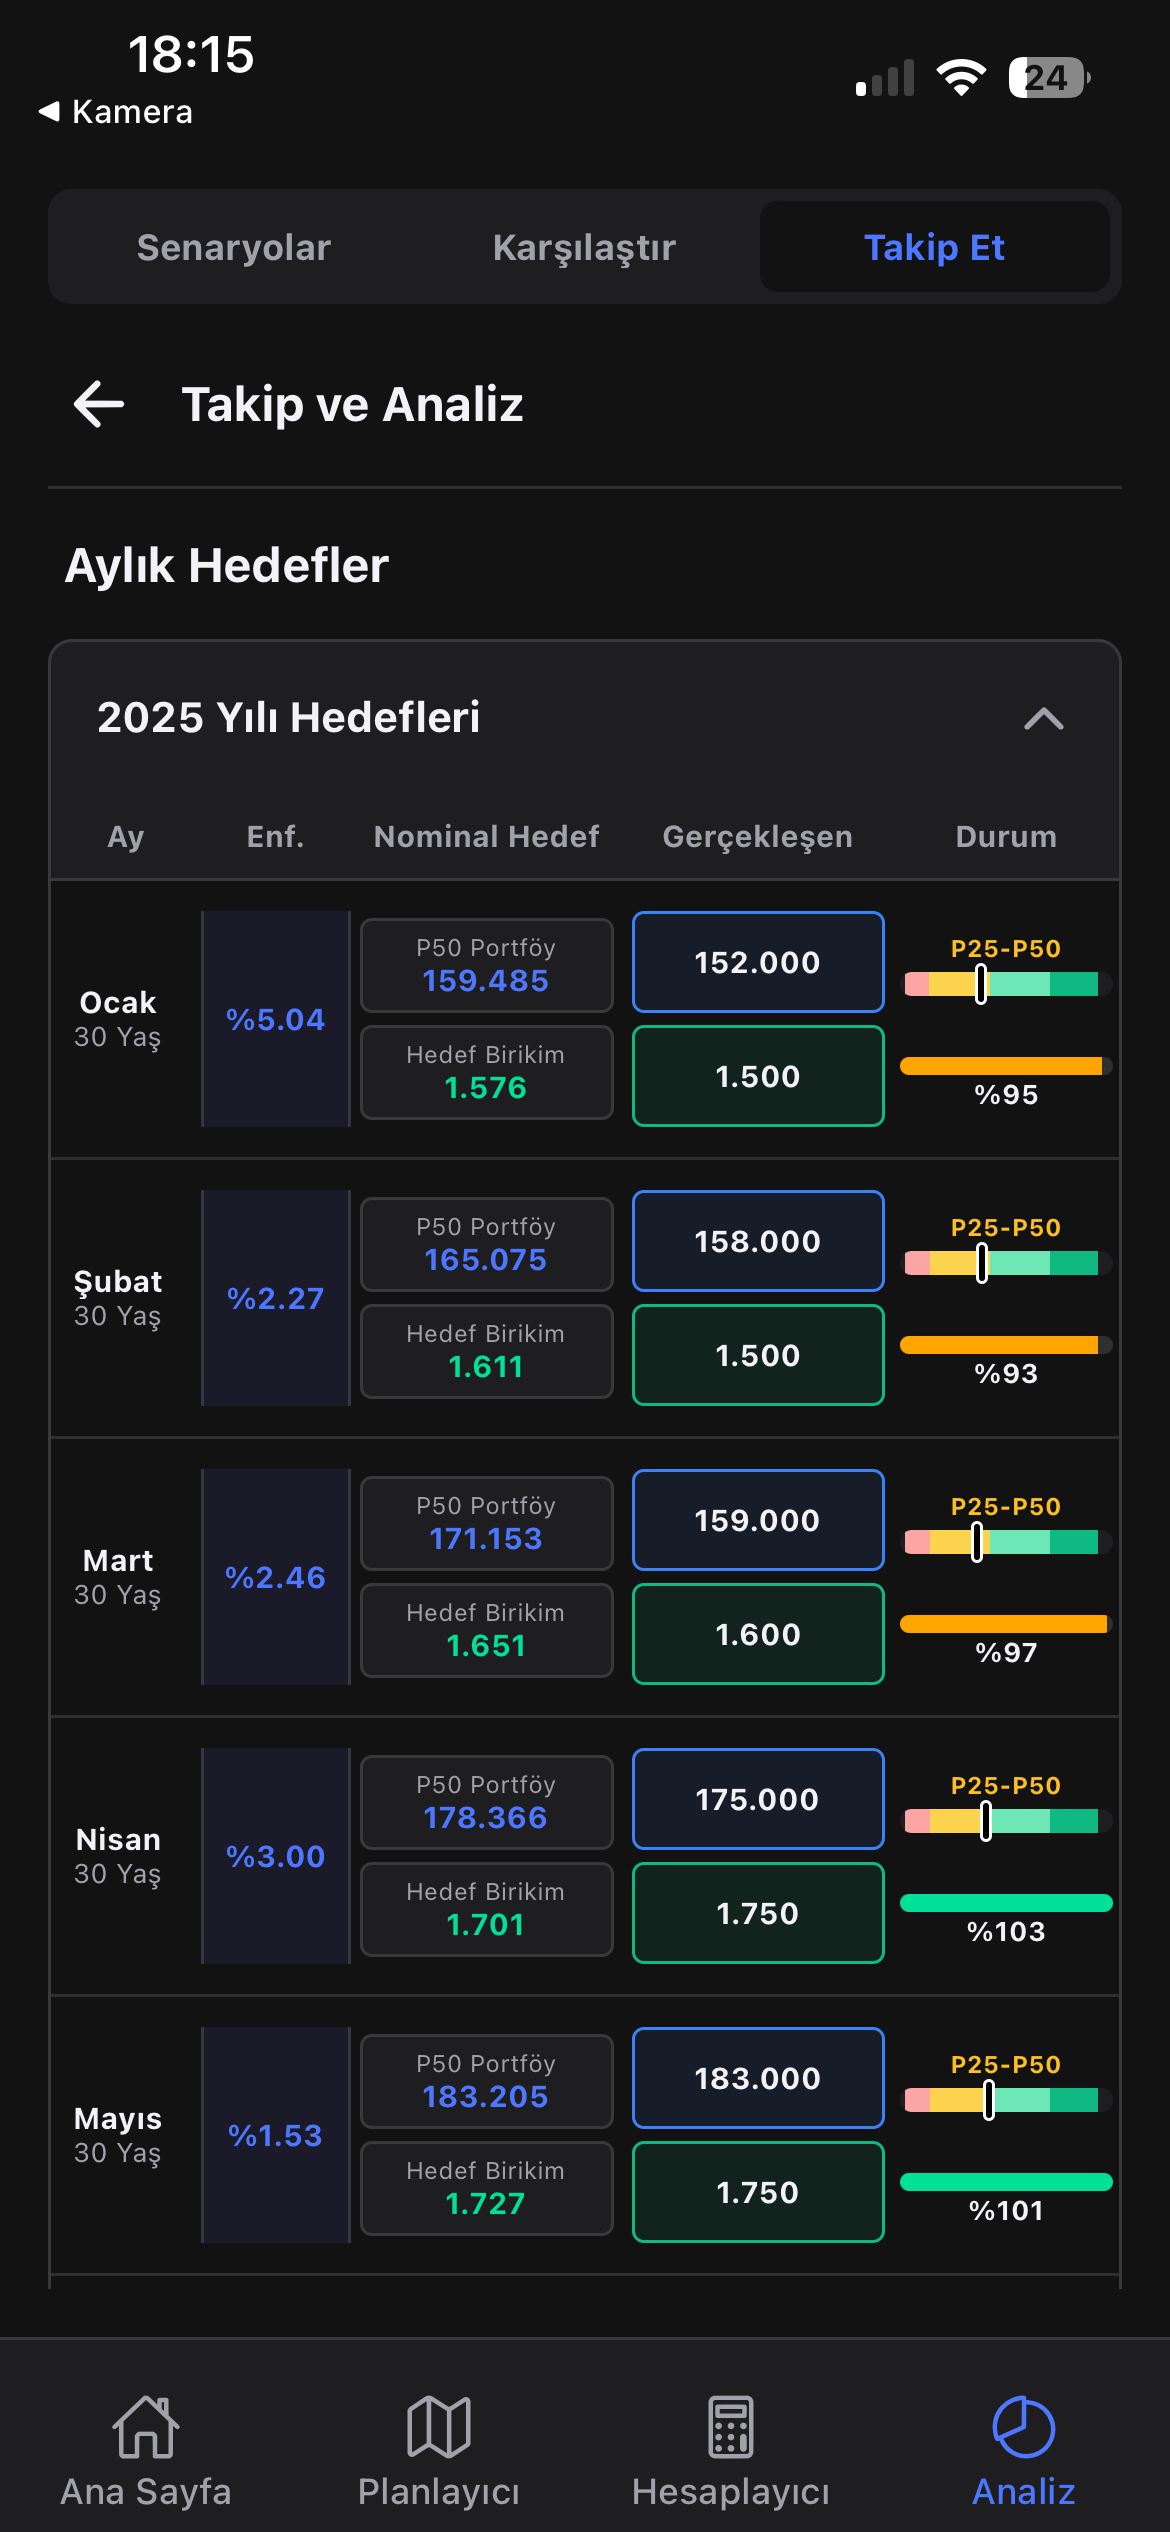The height and width of the screenshot is (2532, 1170).
Task: Click Mayıs Hedef Birikim target 1.727
Action: pyautogui.click(x=486, y=2188)
